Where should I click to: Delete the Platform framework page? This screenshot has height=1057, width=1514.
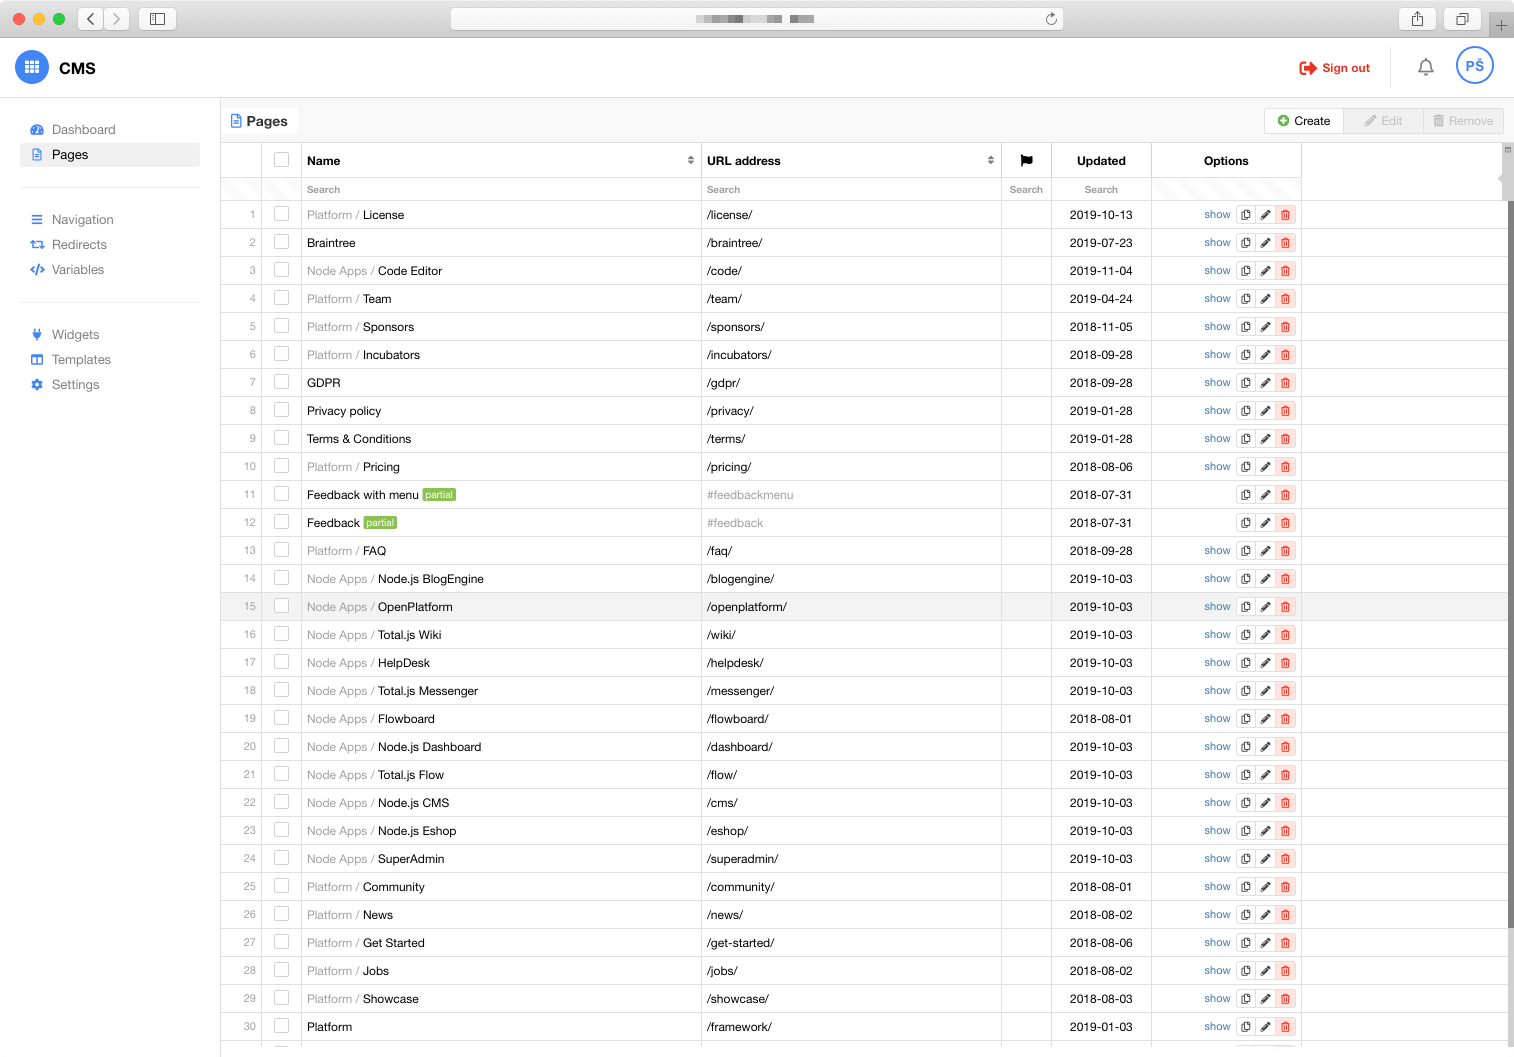click(1286, 1027)
